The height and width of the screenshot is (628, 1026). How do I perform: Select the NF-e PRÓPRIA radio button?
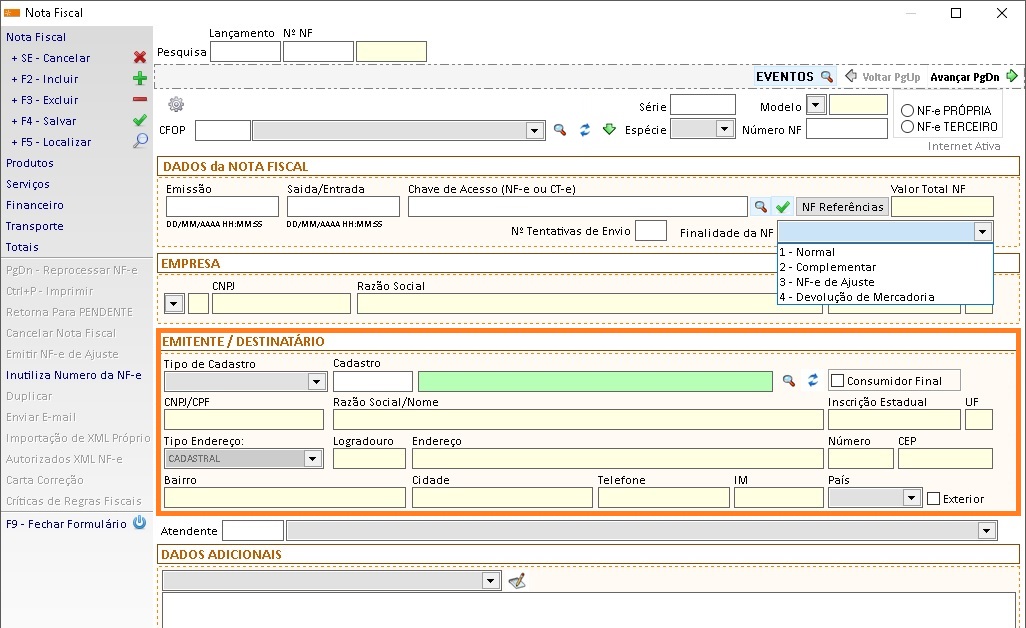point(908,110)
